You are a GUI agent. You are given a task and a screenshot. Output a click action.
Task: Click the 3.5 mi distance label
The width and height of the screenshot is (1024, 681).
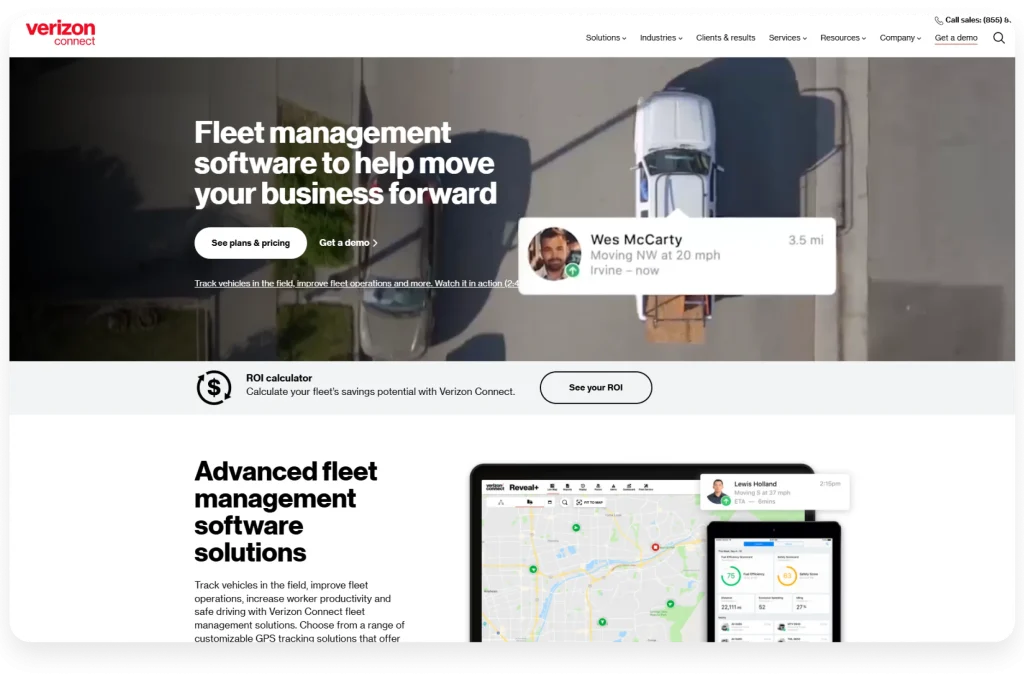pyautogui.click(x=806, y=240)
